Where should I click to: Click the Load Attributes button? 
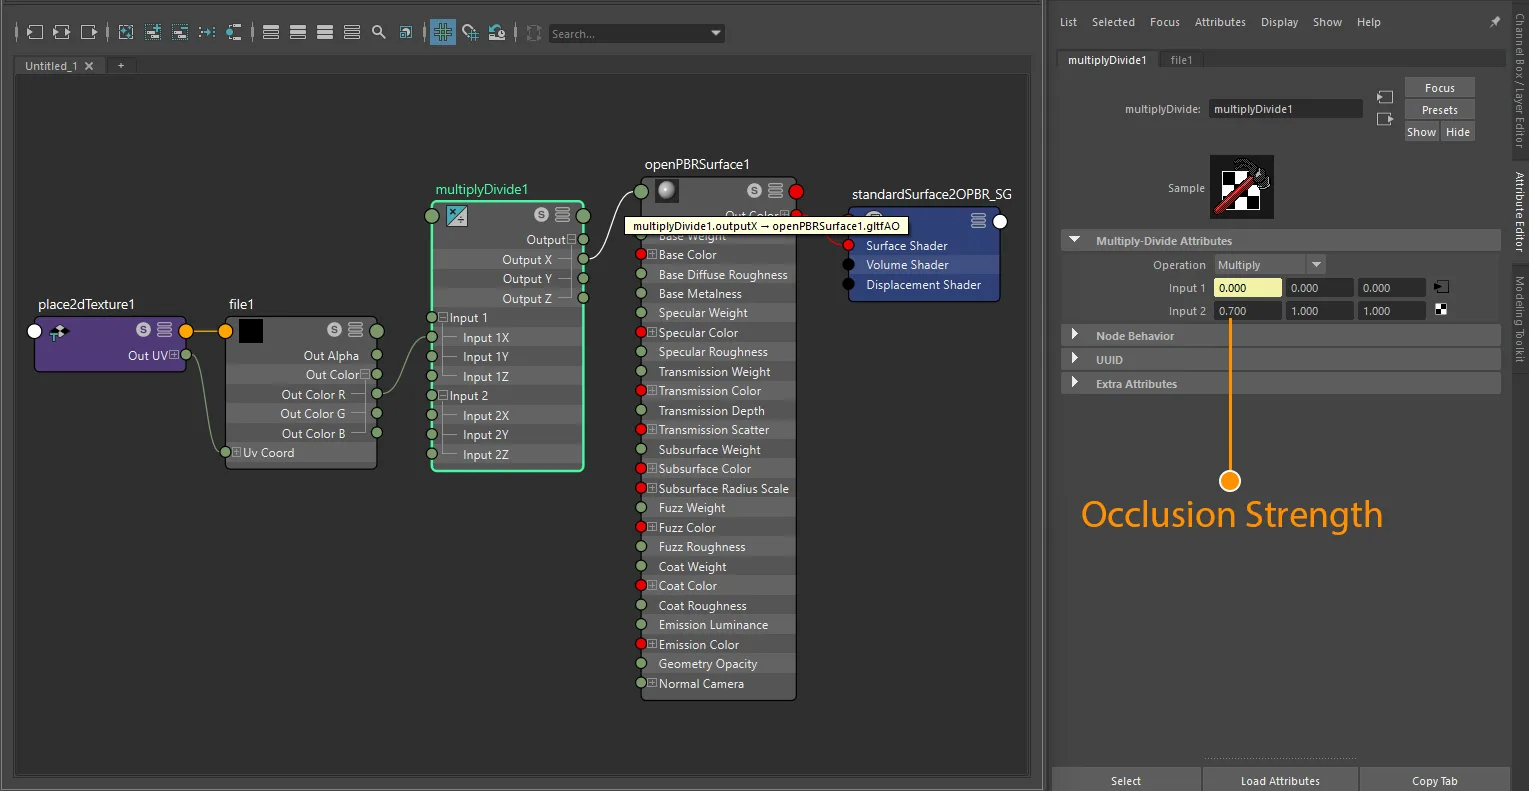coord(1280,780)
